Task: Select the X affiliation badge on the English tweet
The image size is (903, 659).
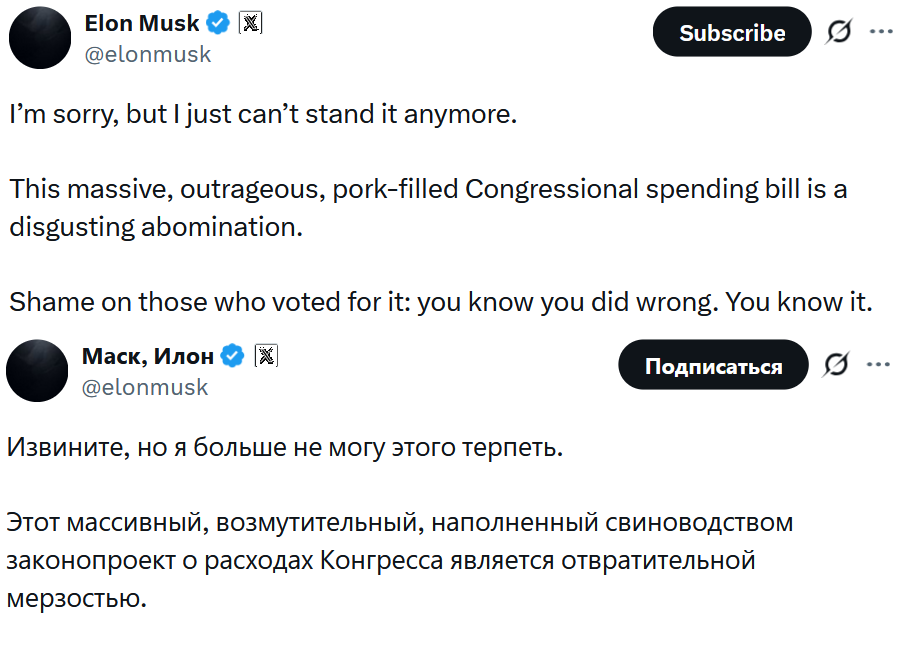Action: click(249, 22)
